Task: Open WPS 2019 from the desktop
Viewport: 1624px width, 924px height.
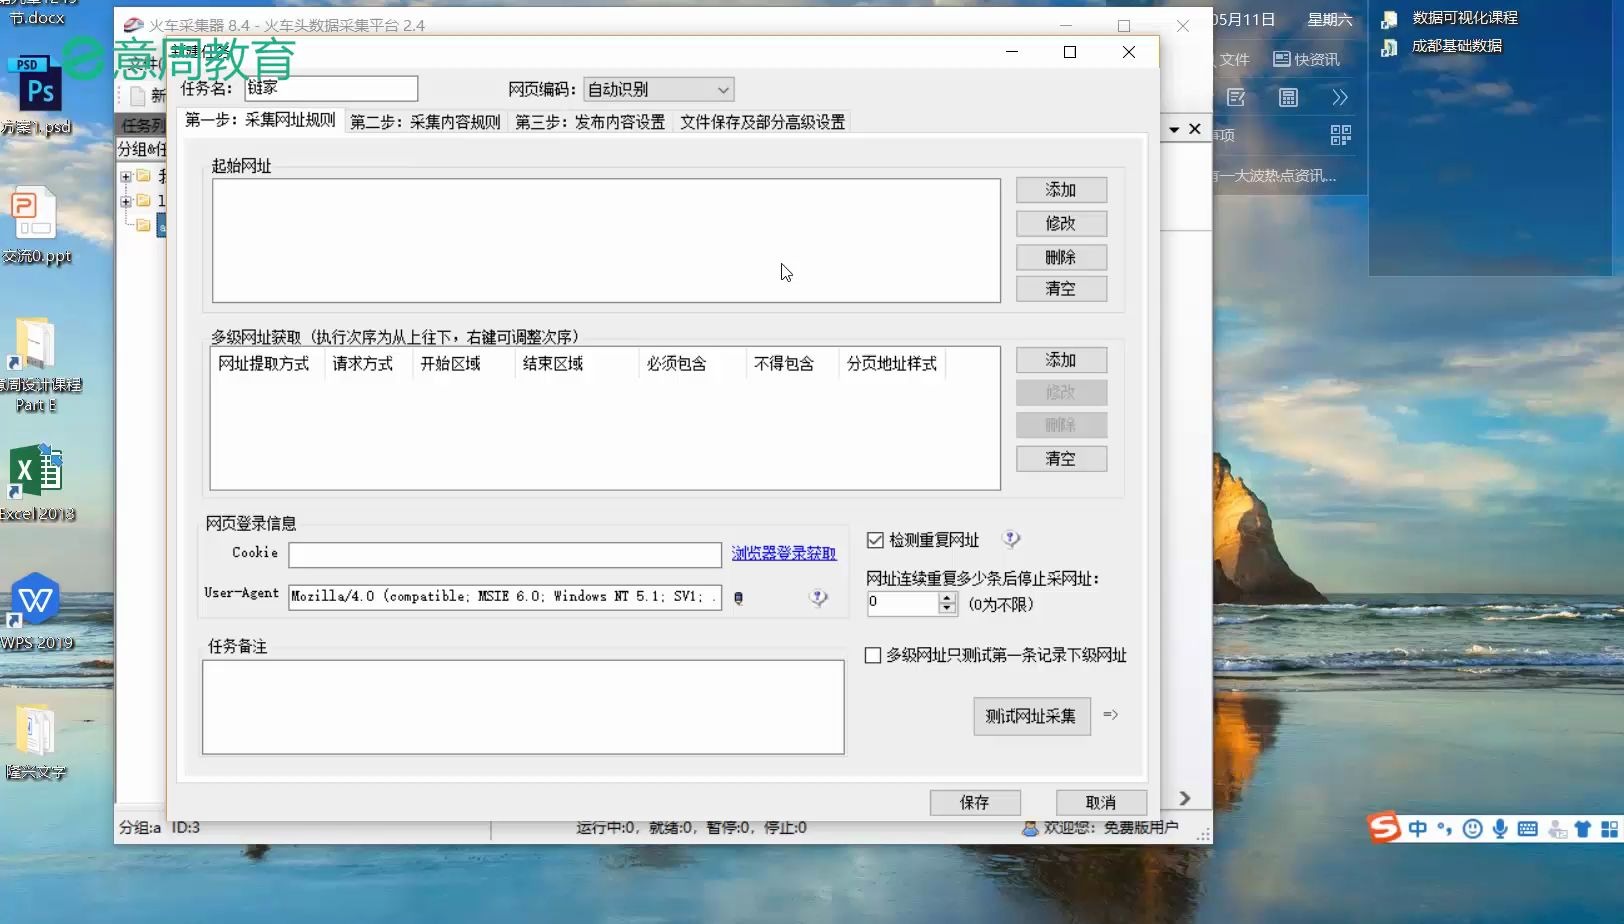Action: pos(35,600)
